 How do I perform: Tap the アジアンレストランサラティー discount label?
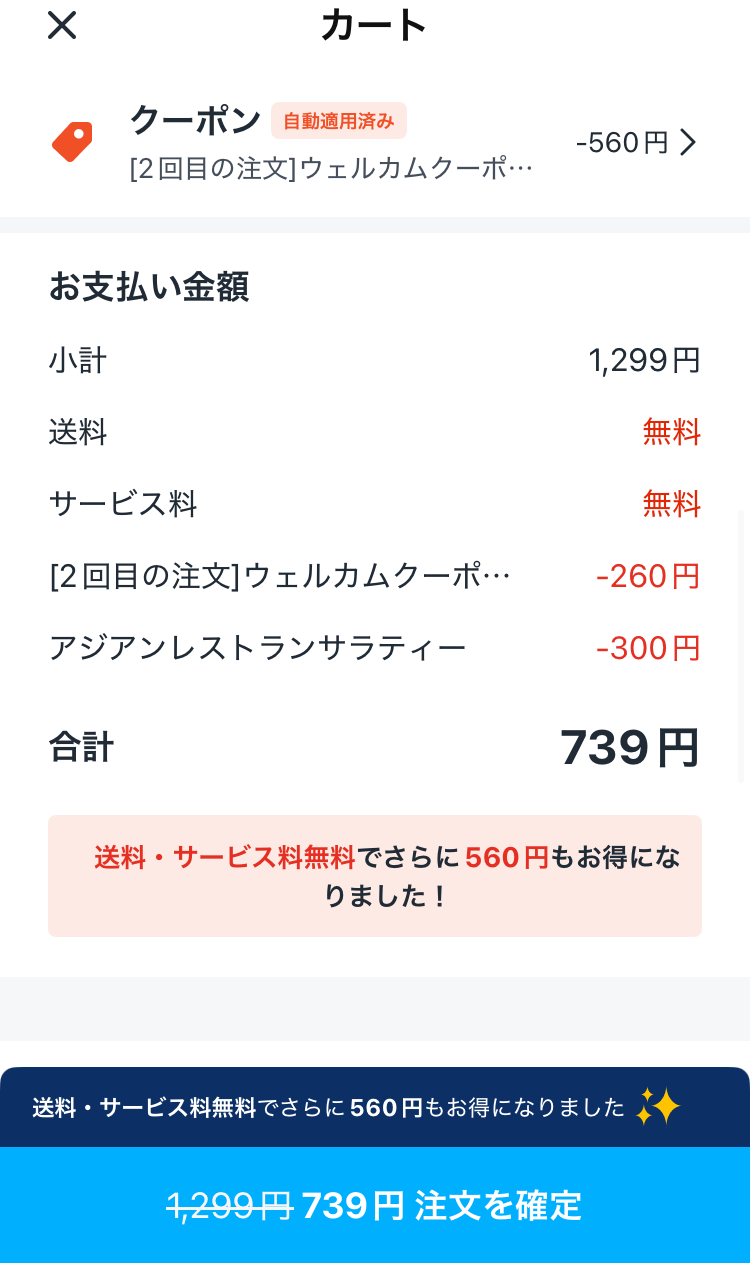tap(257, 649)
